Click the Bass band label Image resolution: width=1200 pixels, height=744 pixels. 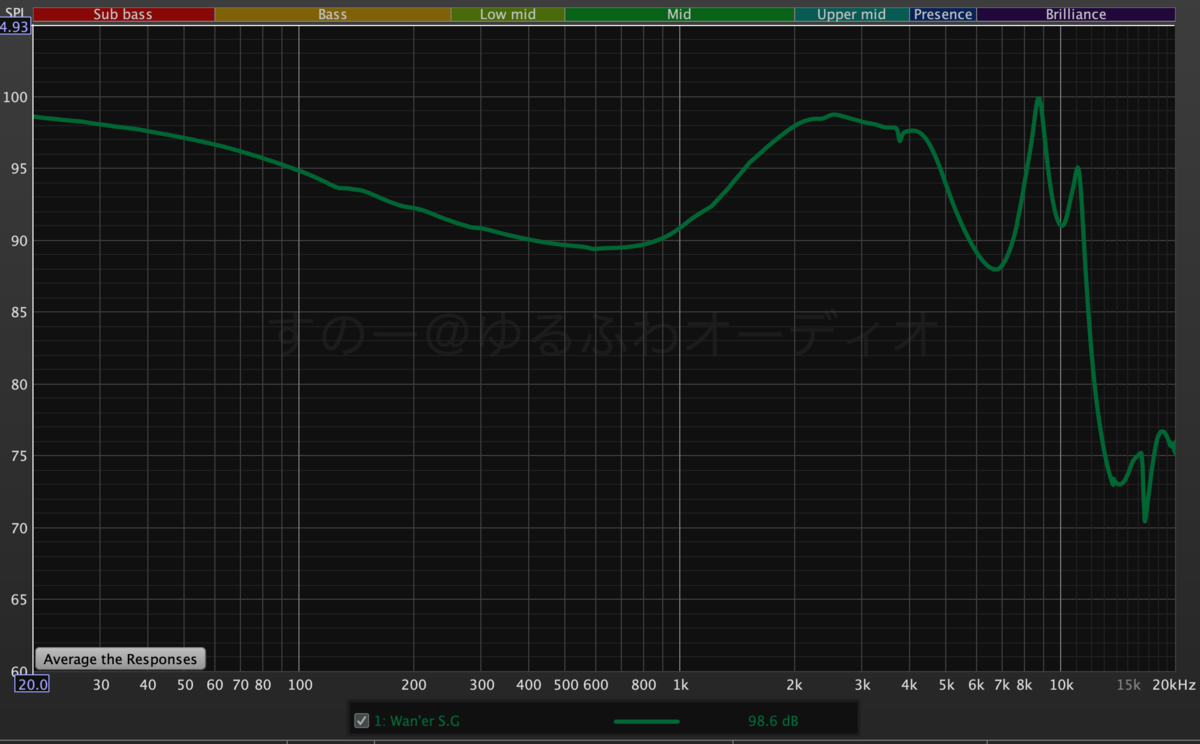pos(333,14)
